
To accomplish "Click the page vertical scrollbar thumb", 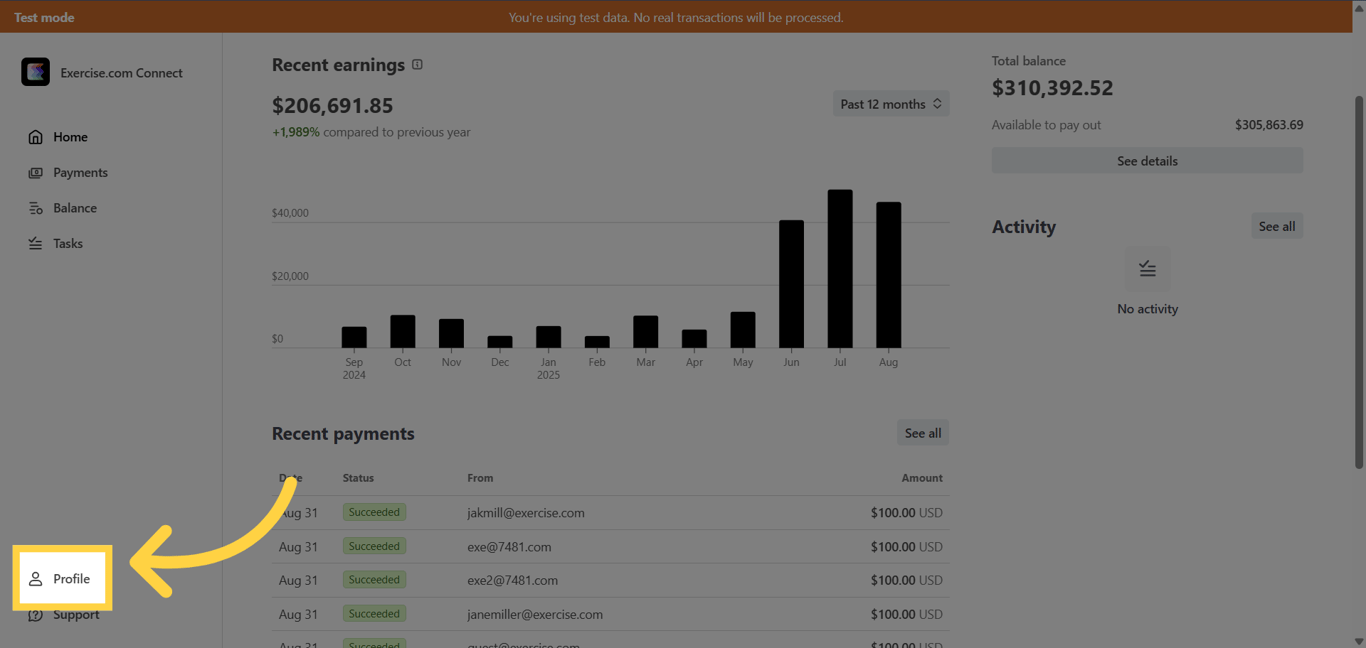I will 1359,282.
